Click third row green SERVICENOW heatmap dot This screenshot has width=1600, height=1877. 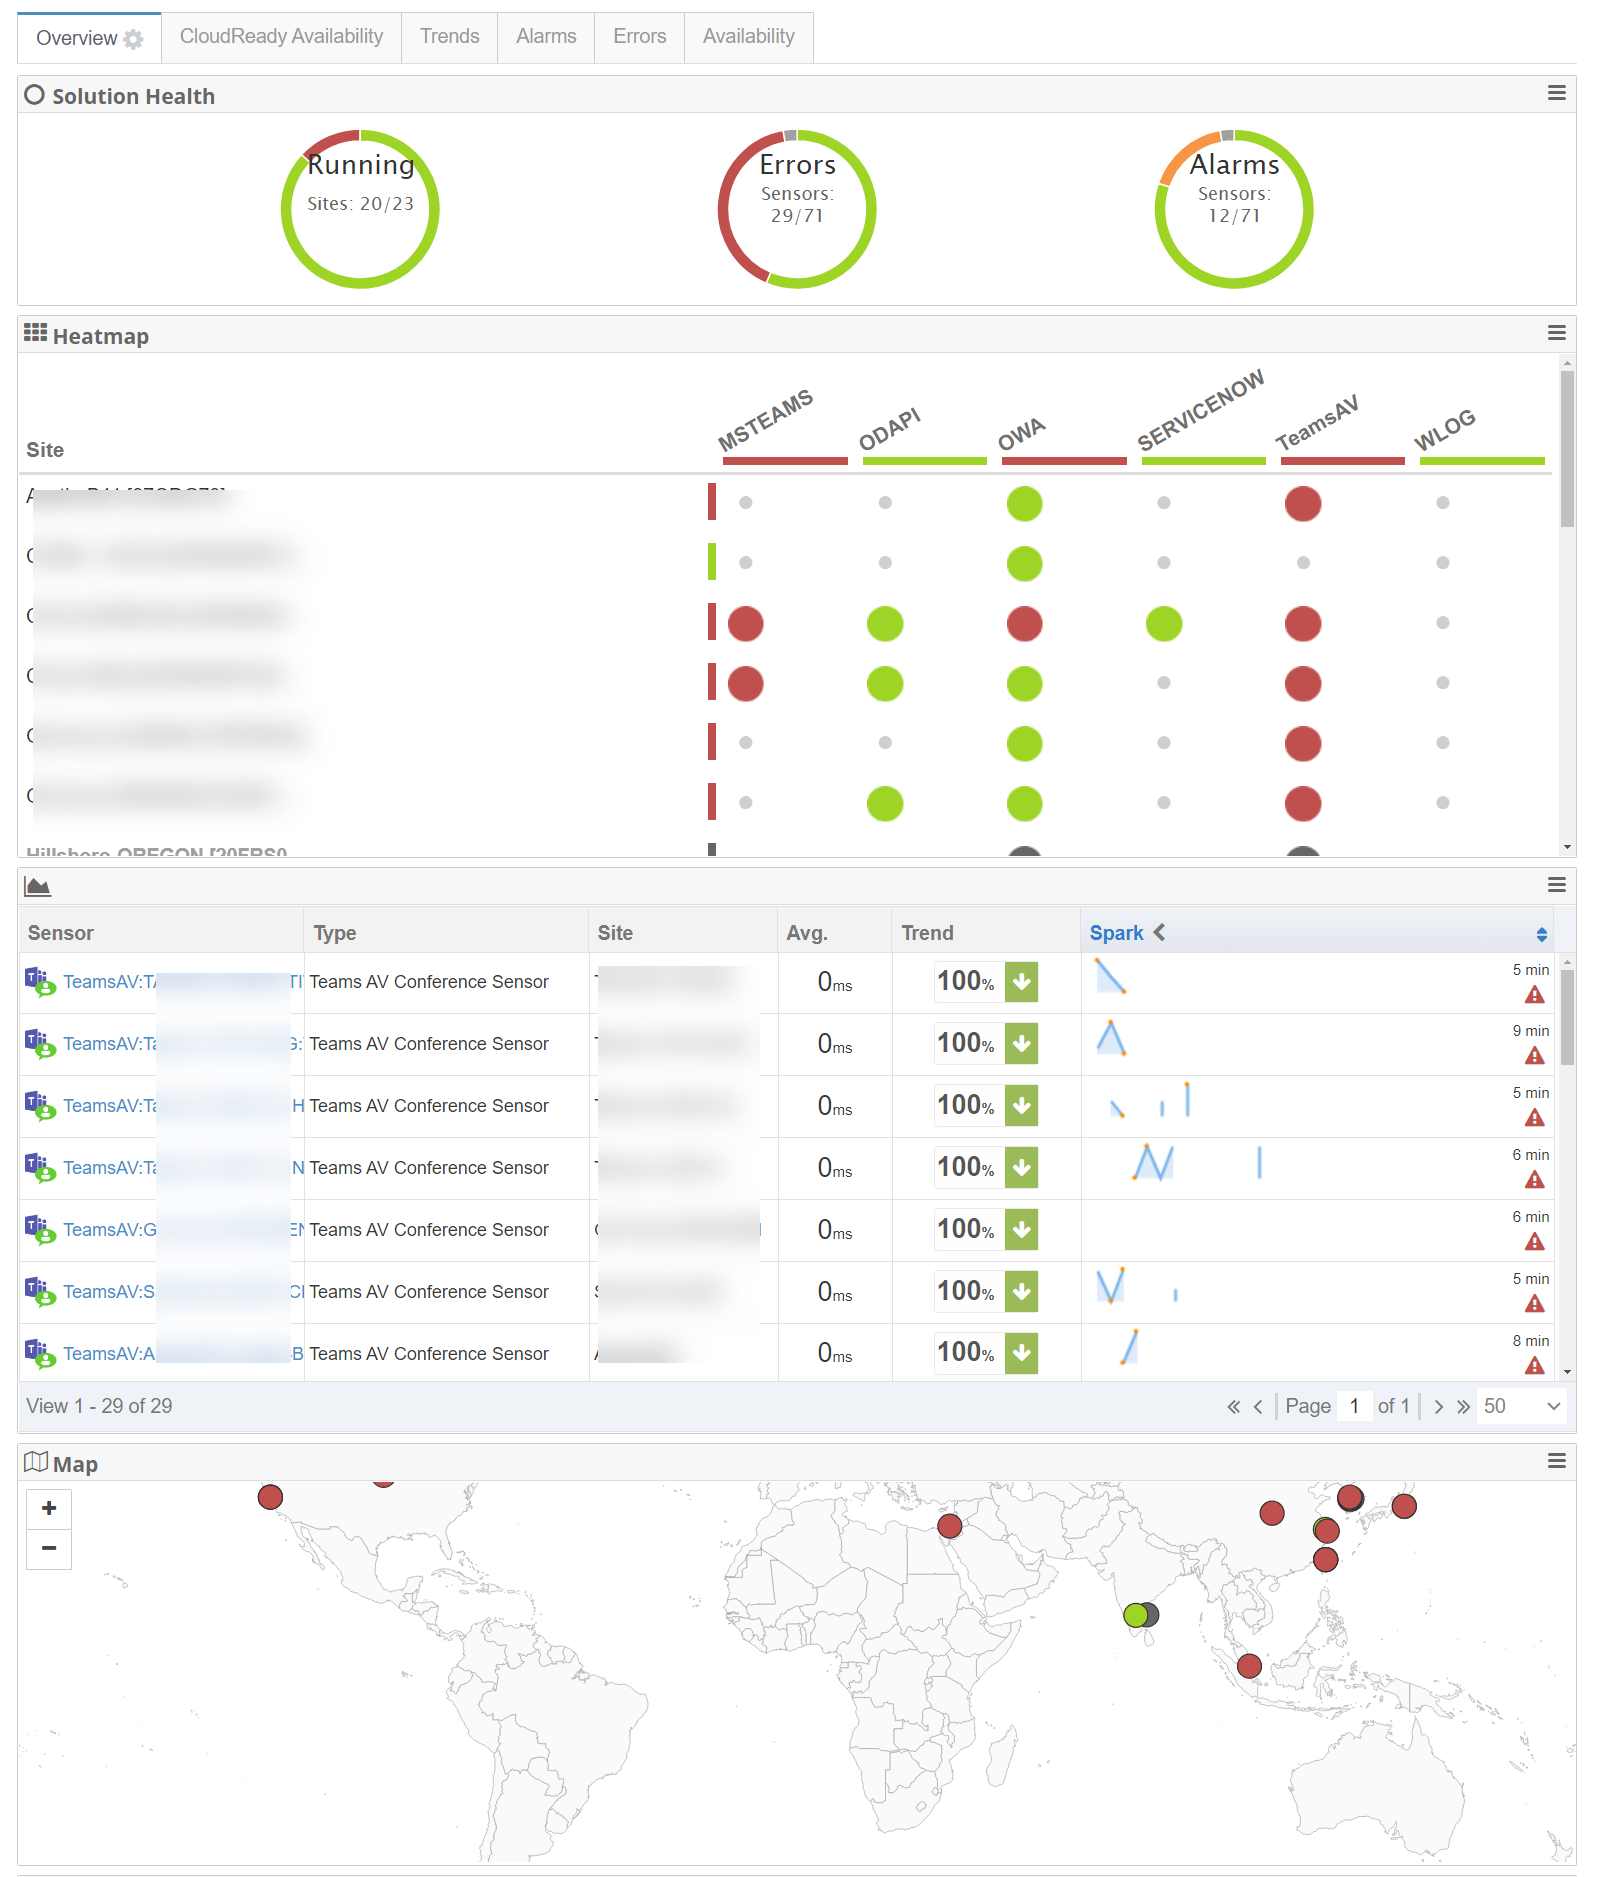click(1164, 624)
